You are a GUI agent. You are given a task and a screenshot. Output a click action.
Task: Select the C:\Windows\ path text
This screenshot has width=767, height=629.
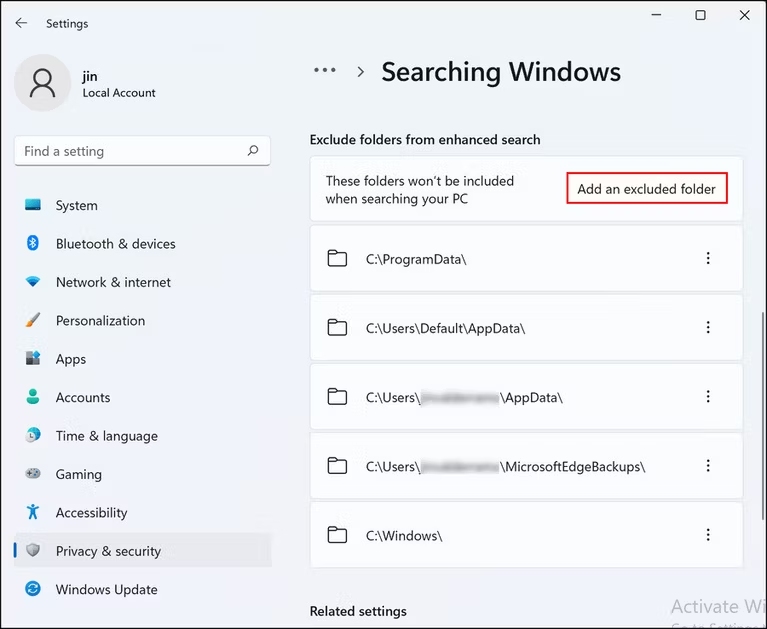tap(404, 536)
